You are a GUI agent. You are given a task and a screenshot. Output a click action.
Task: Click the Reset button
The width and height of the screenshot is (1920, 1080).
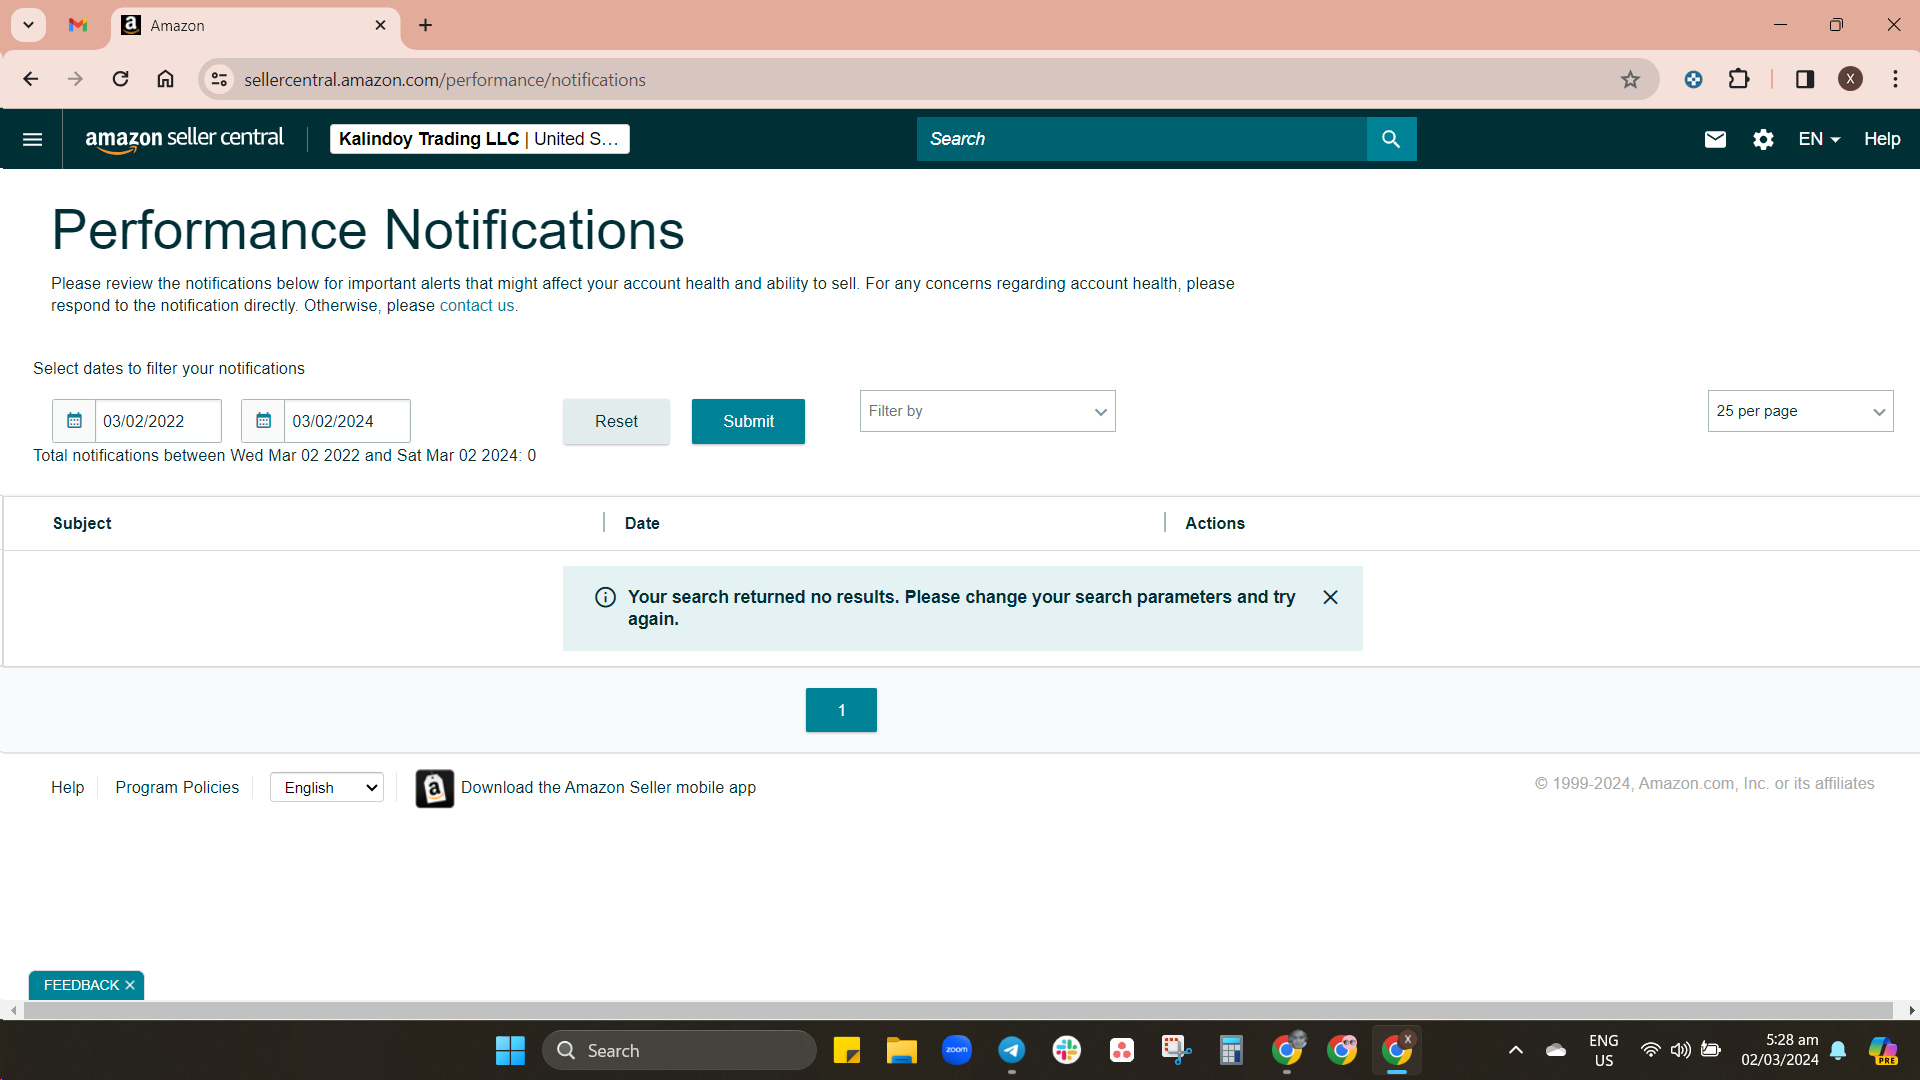(x=616, y=421)
